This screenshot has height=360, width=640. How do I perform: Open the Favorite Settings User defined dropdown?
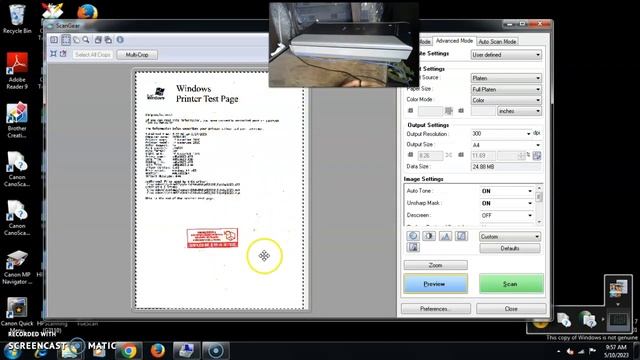(506, 55)
